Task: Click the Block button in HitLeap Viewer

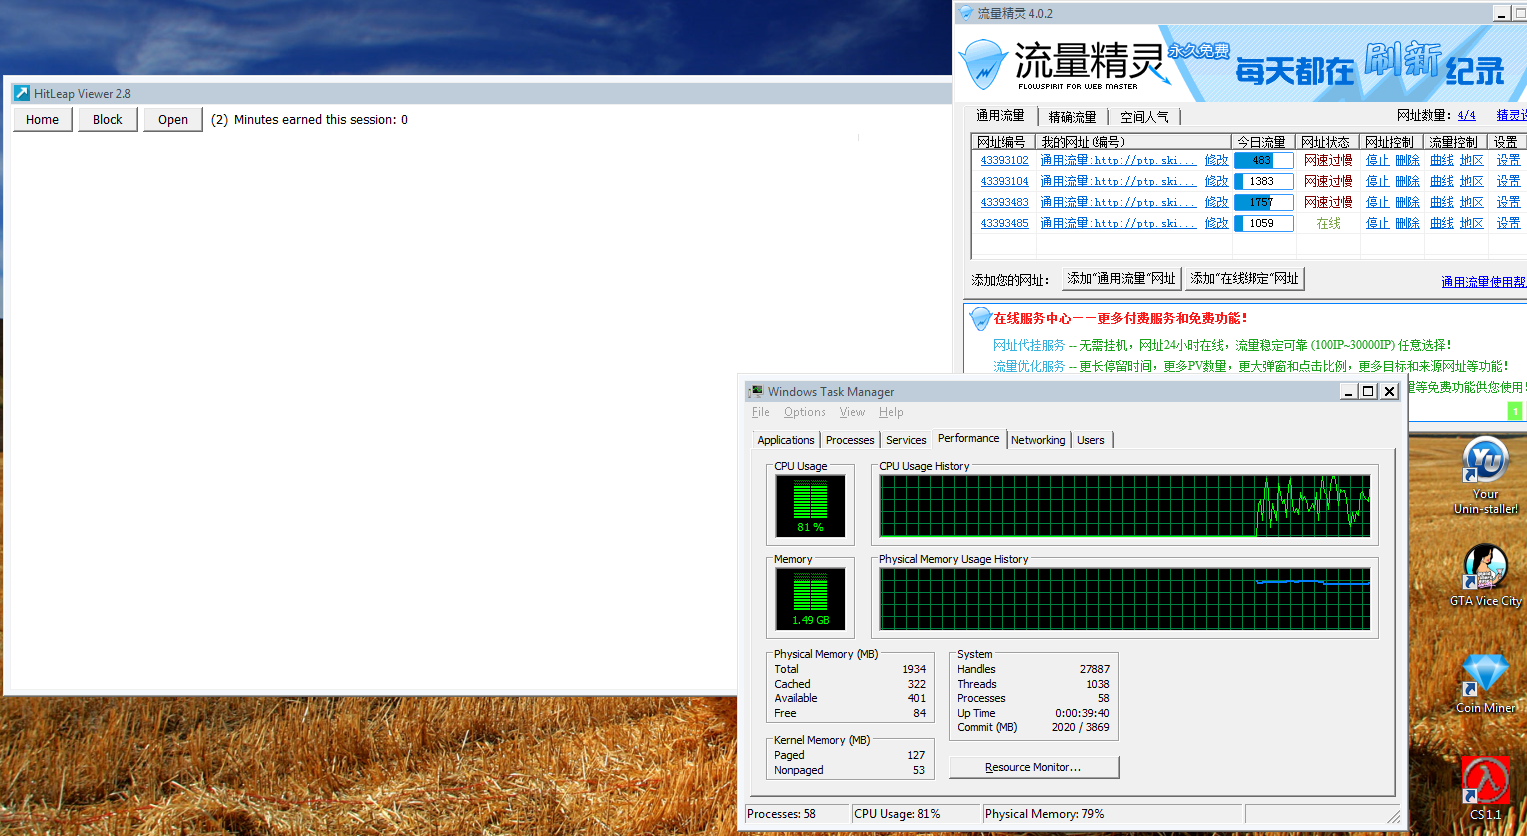Action: 107,119
